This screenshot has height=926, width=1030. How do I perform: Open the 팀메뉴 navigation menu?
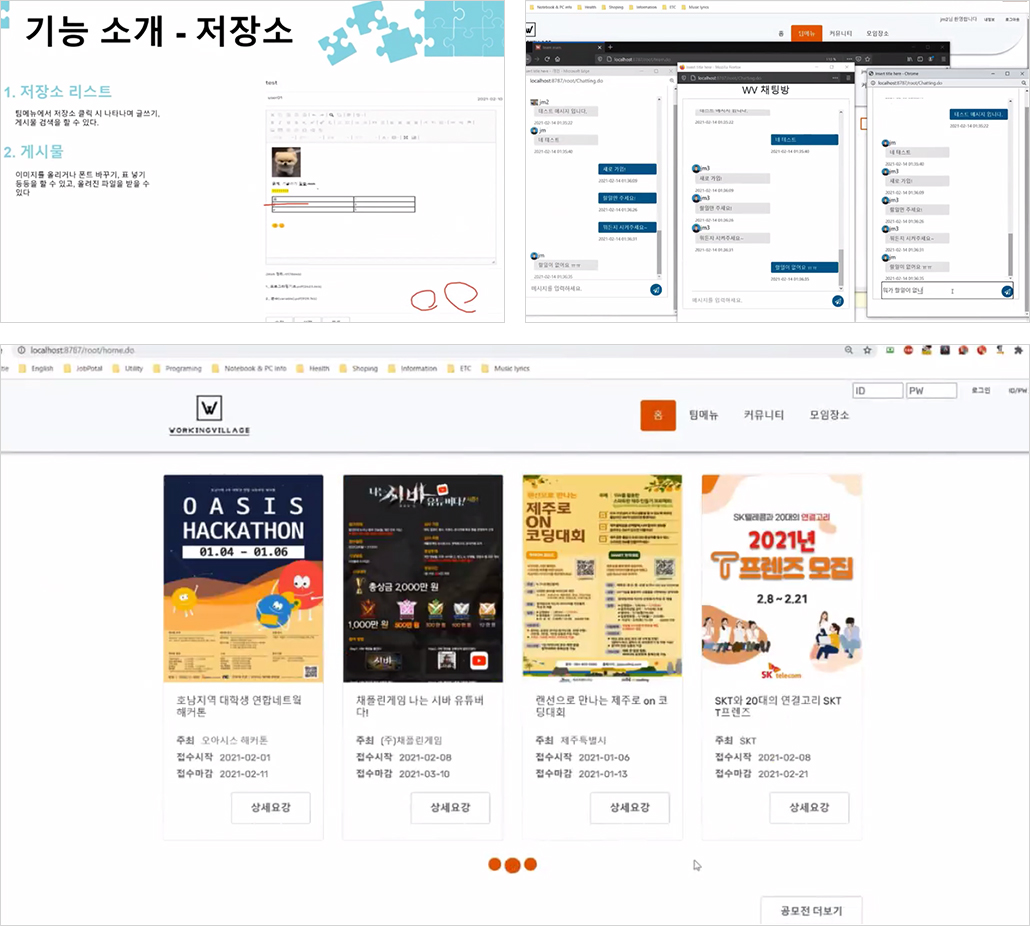point(703,415)
